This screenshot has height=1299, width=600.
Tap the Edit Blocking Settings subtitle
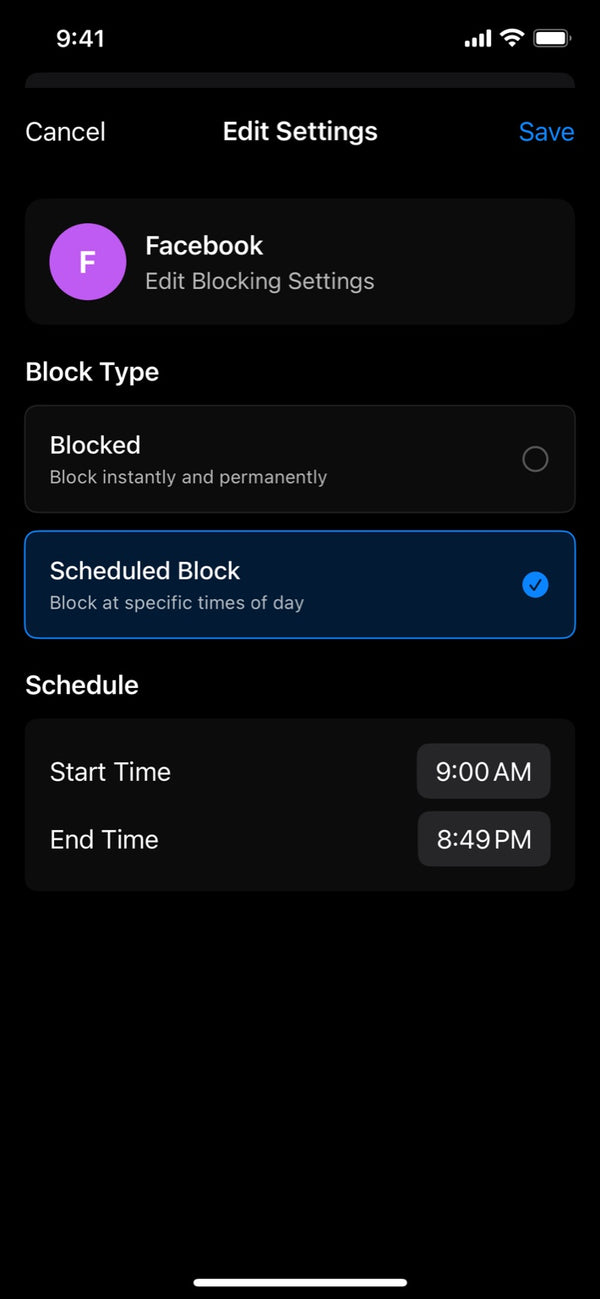260,281
